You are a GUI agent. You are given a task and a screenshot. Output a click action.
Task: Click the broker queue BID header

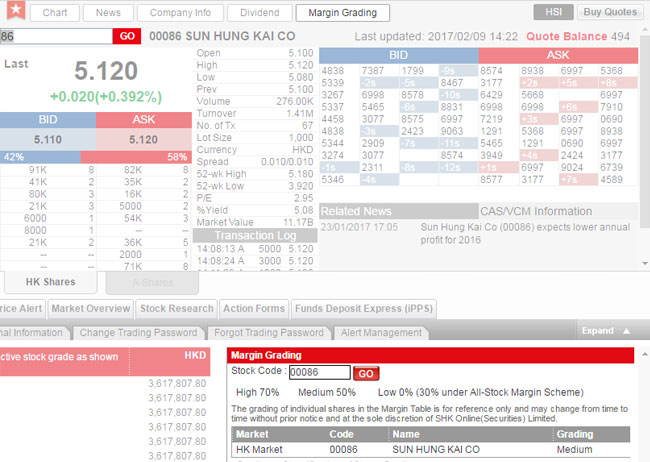pos(398,55)
